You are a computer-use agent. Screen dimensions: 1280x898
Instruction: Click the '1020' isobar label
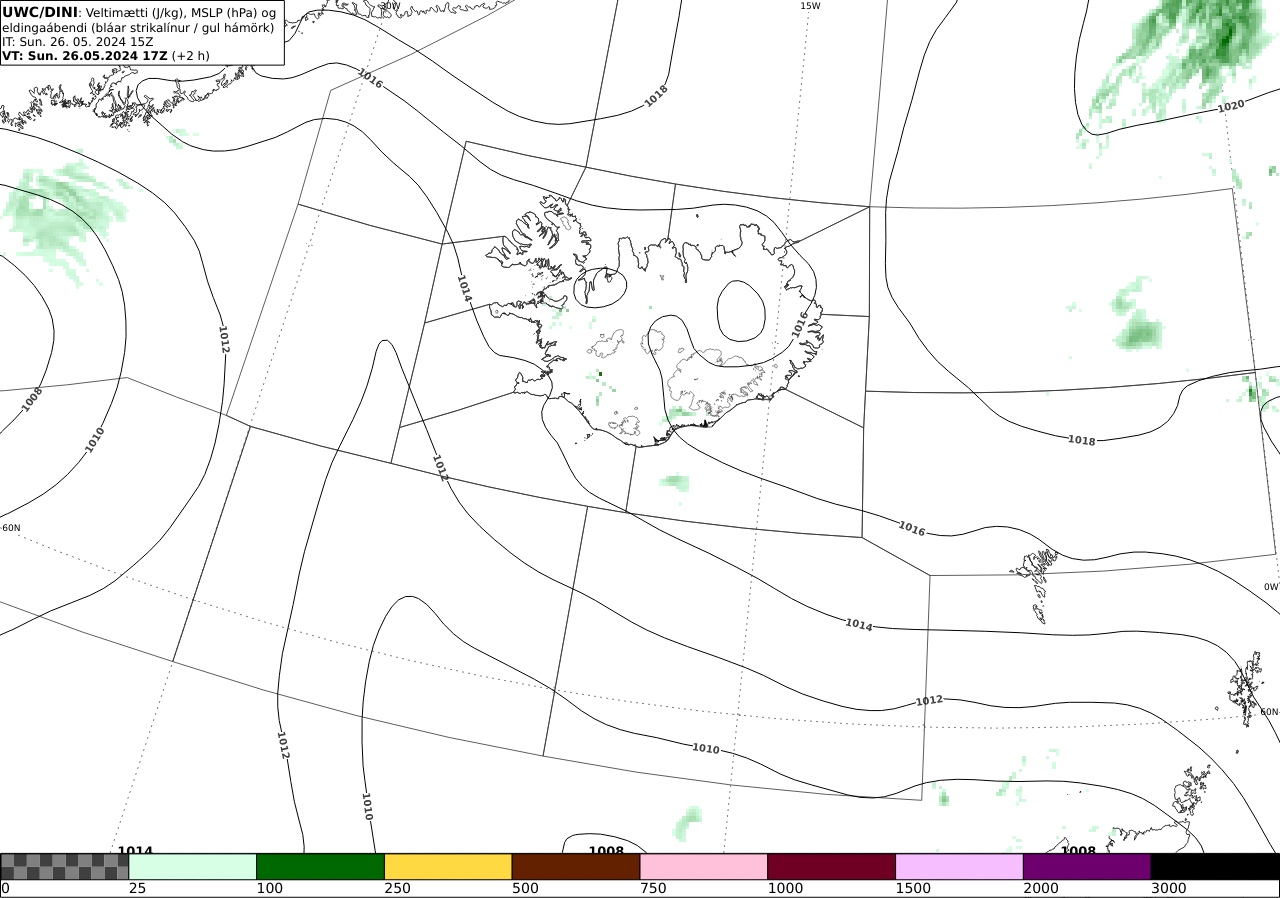(1231, 106)
